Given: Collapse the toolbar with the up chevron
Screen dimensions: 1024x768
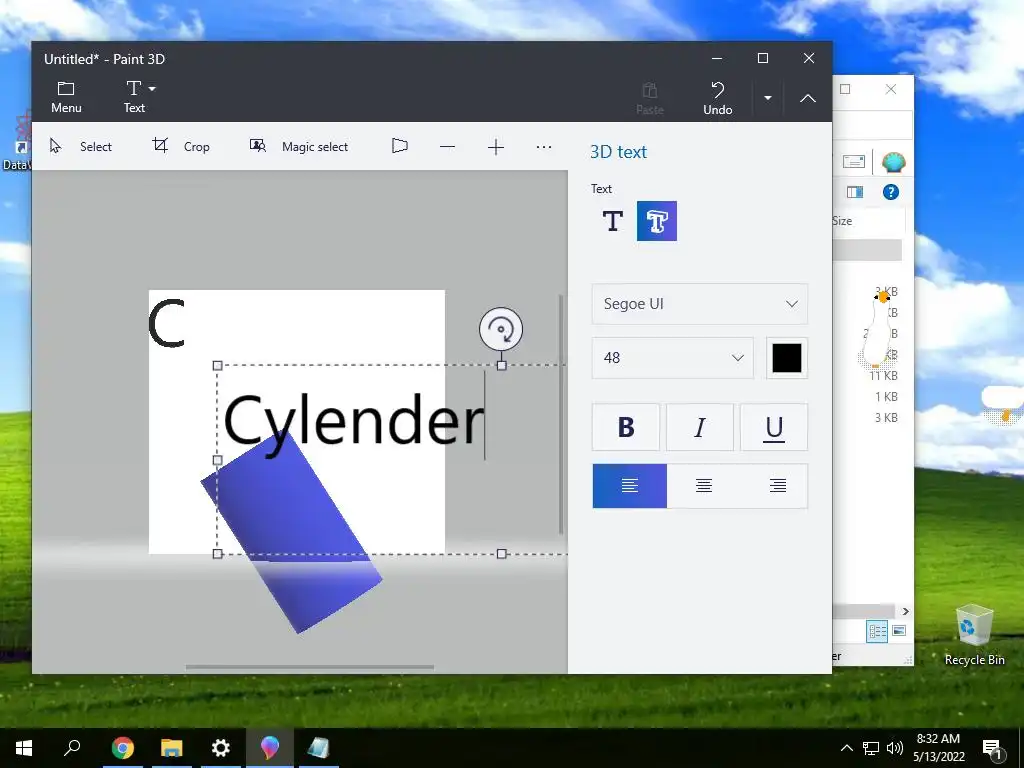Looking at the screenshot, I should 808,98.
